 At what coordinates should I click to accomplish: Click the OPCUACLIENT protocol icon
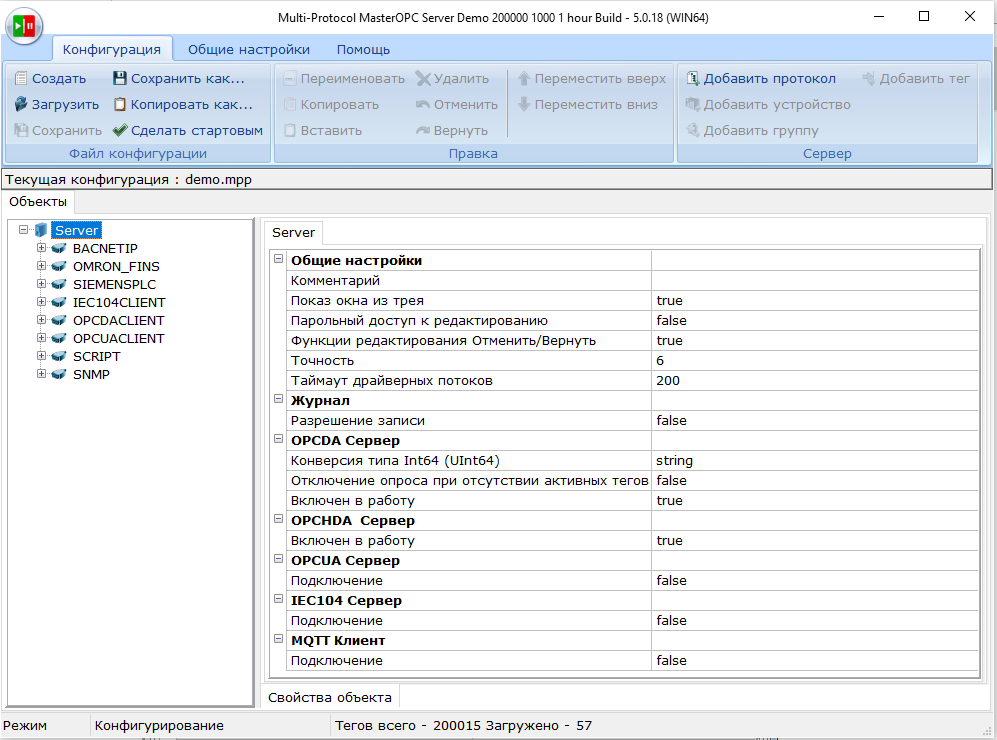(58, 338)
